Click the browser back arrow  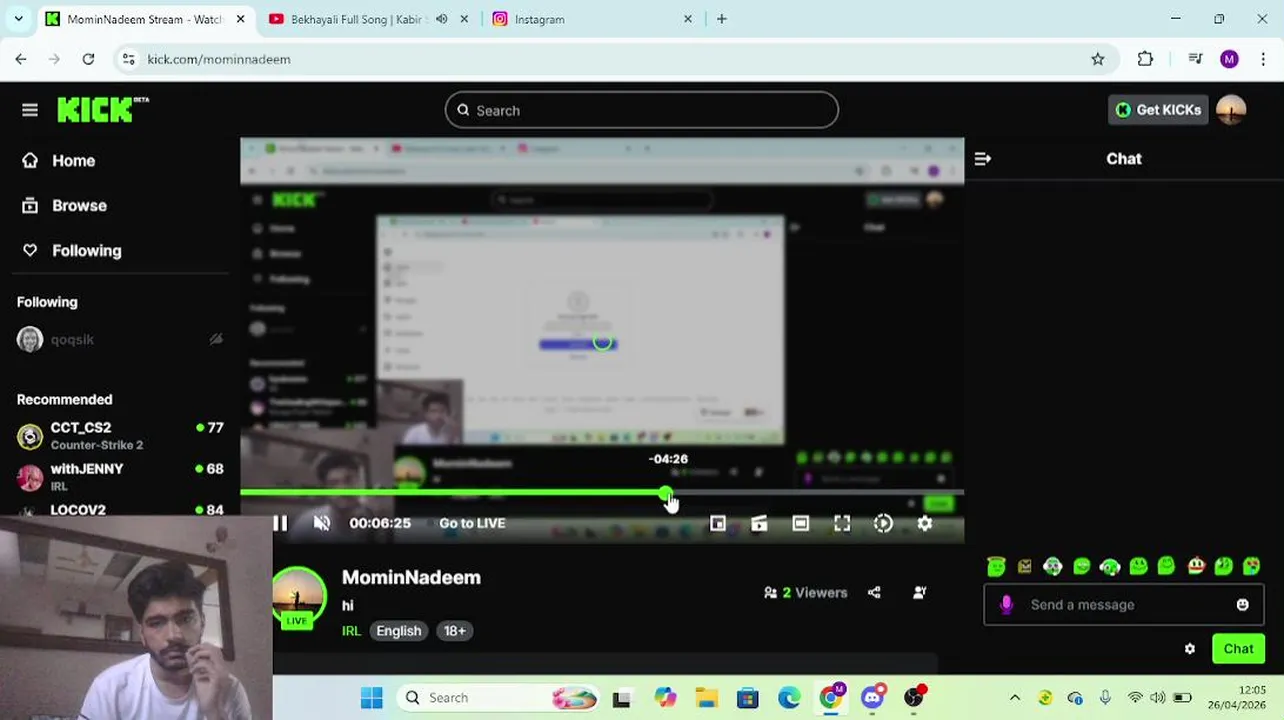(x=21, y=59)
